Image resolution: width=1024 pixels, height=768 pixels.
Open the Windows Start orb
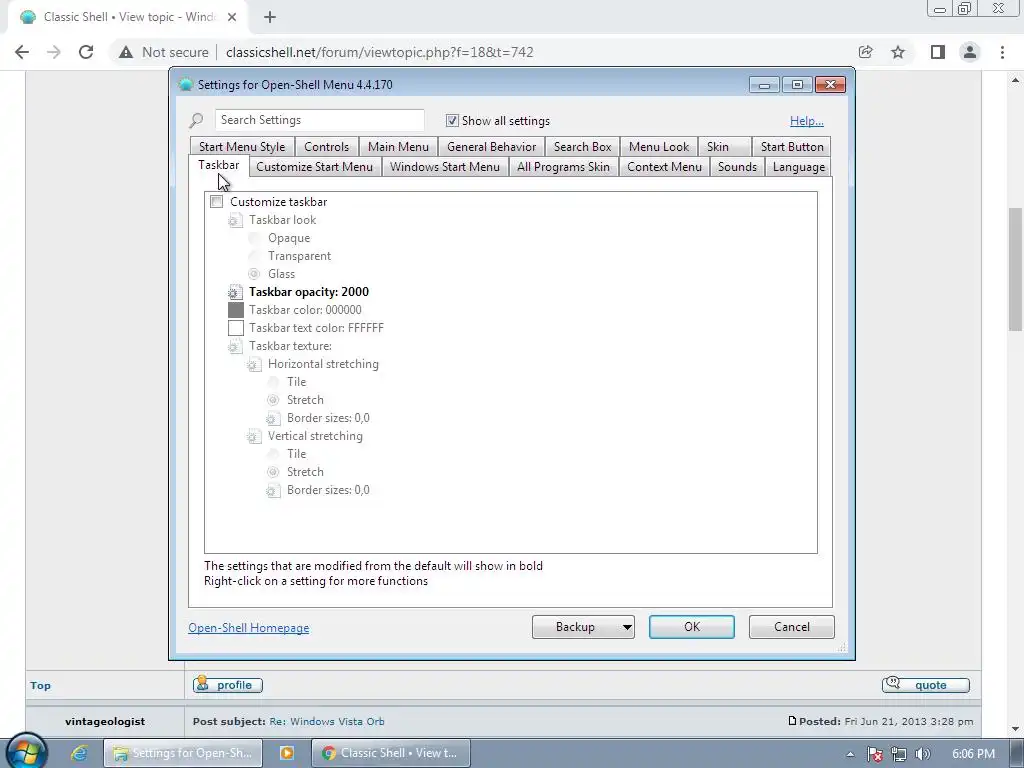[x=27, y=751]
